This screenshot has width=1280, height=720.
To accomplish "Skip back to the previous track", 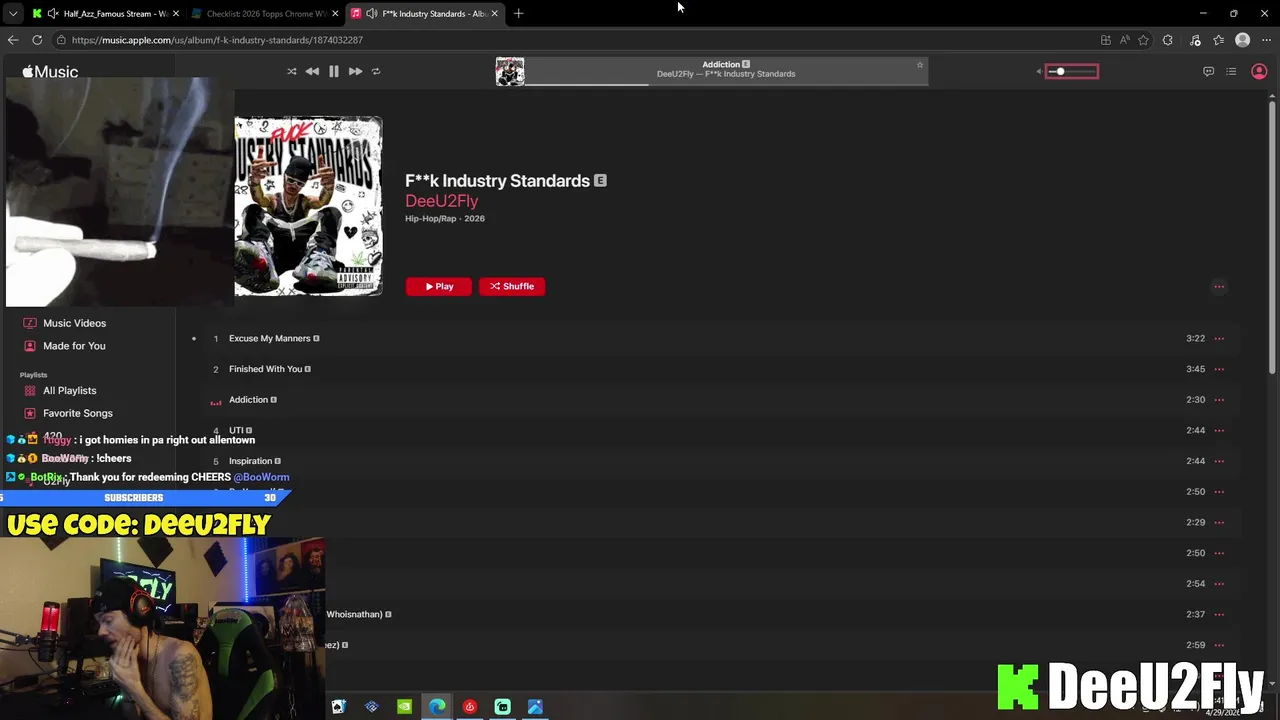I will click(x=312, y=71).
